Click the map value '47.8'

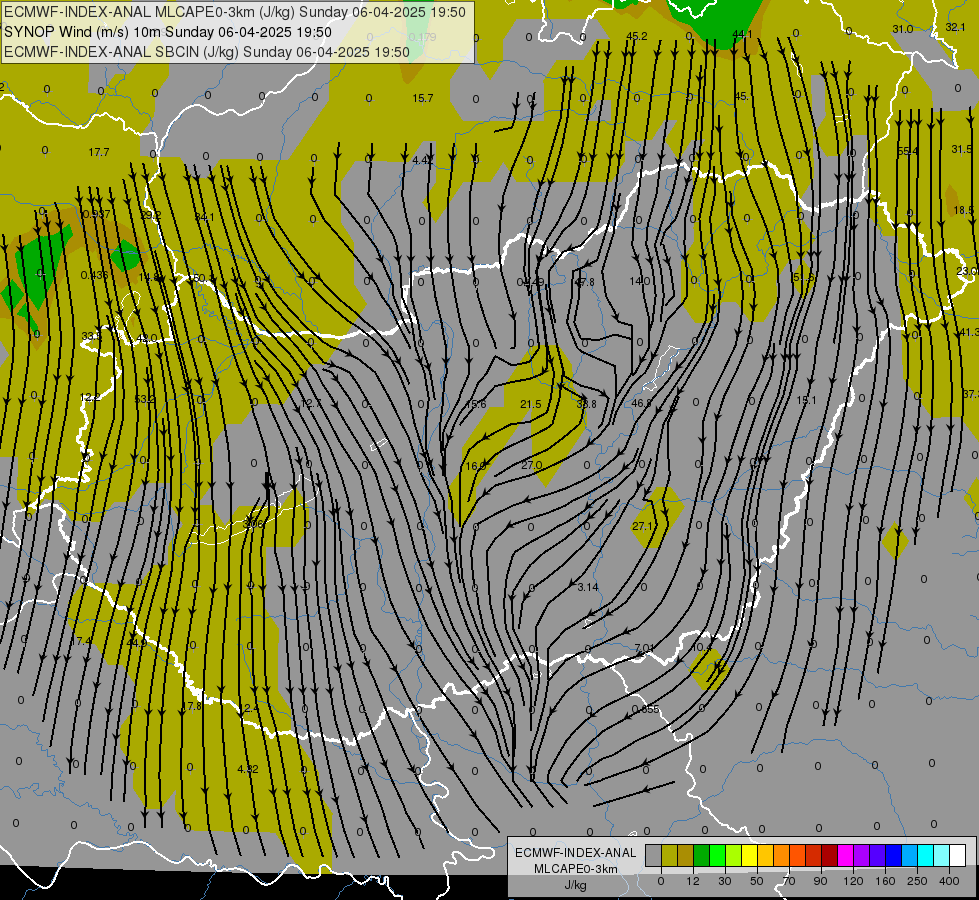[584, 282]
